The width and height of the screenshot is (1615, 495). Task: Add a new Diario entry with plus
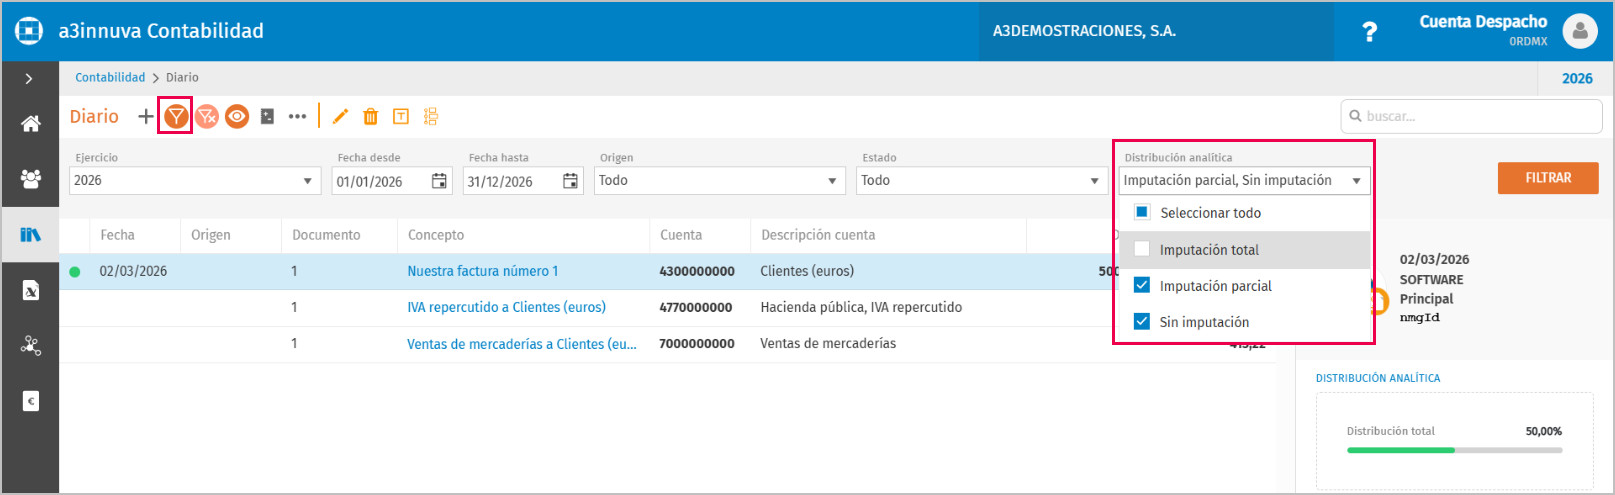(x=146, y=116)
